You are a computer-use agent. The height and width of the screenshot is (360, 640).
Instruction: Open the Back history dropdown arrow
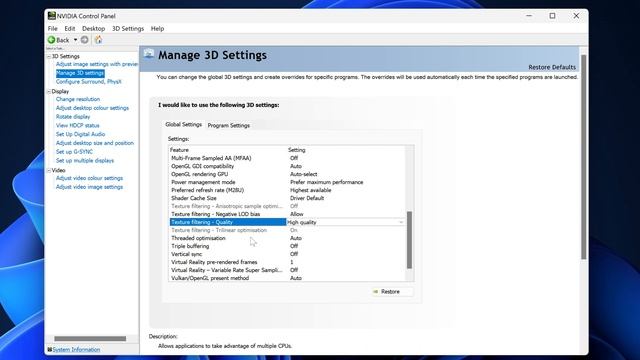pos(76,40)
